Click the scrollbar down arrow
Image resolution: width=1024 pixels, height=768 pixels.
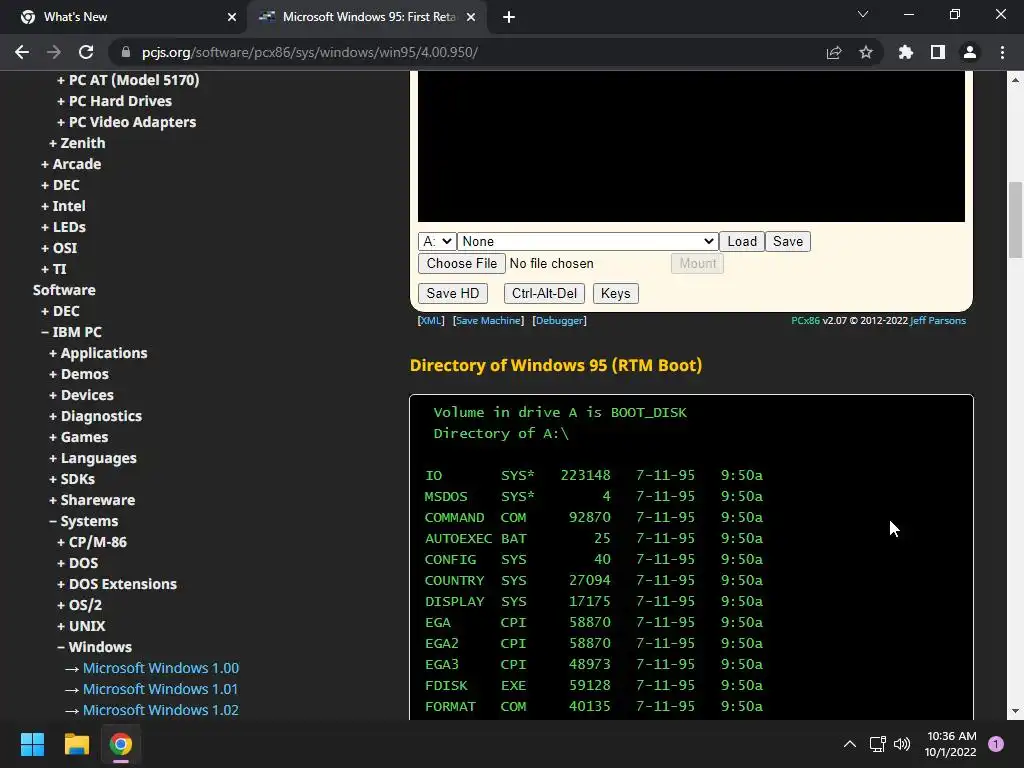coord(1015,711)
